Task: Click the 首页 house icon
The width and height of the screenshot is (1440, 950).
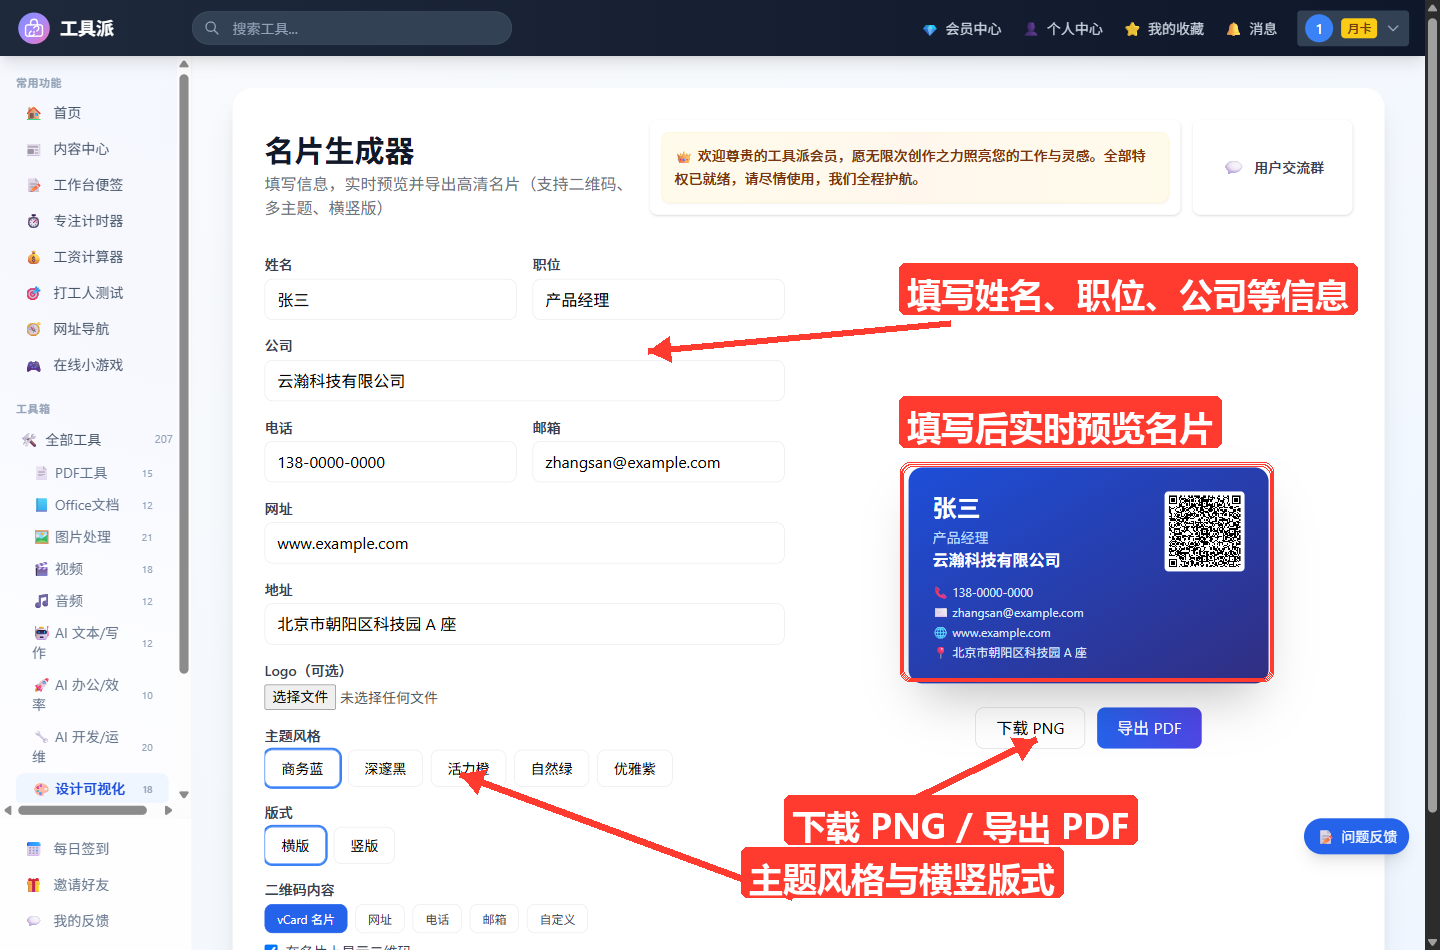Action: tap(34, 113)
